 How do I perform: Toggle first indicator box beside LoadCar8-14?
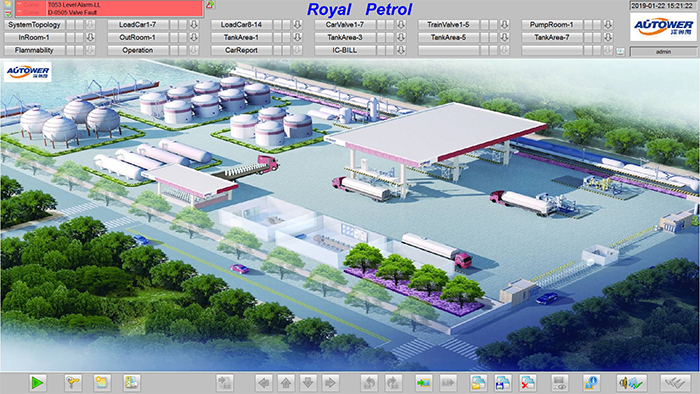point(278,25)
